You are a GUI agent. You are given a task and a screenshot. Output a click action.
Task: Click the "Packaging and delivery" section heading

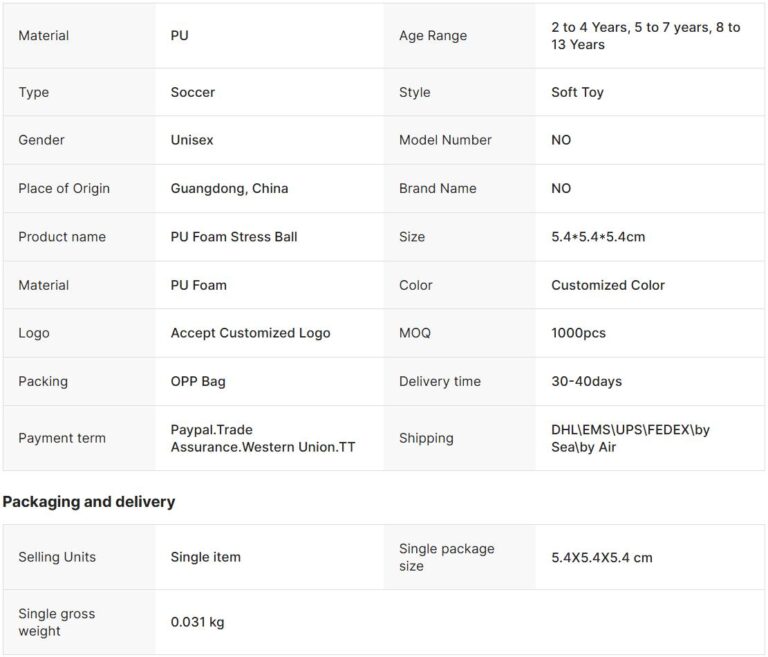tap(89, 502)
